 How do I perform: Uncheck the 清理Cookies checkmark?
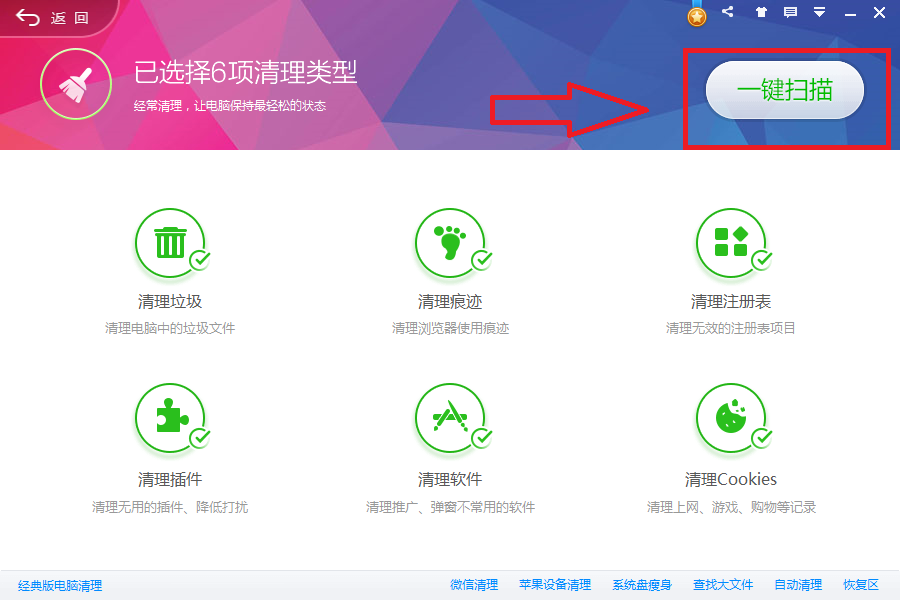[762, 437]
